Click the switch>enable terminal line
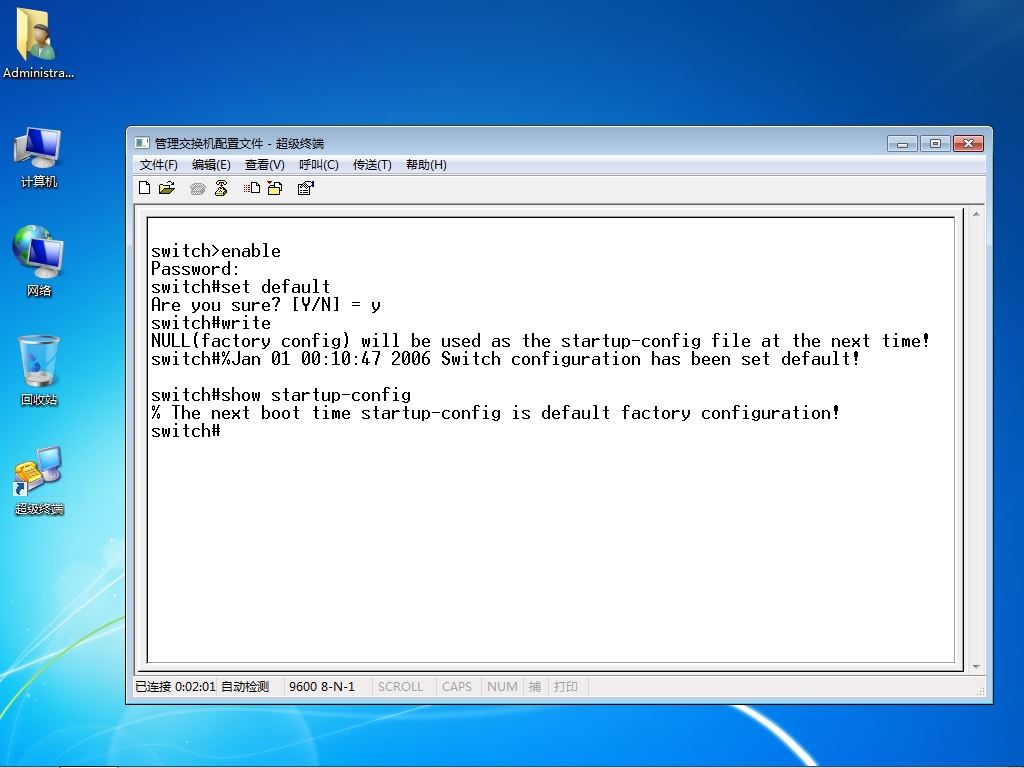The width and height of the screenshot is (1024, 768). tap(216, 251)
